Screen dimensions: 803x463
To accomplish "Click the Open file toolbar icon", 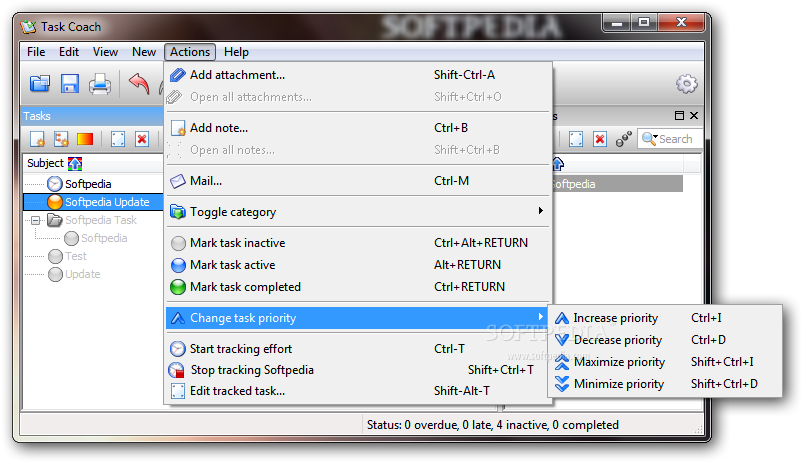I will 39,83.
